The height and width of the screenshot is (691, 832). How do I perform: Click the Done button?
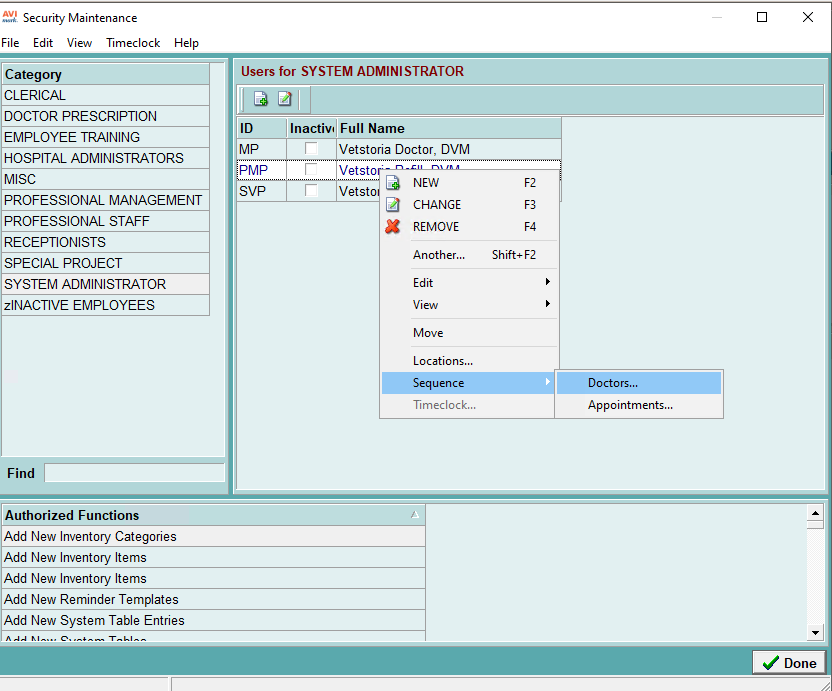pyautogui.click(x=789, y=662)
